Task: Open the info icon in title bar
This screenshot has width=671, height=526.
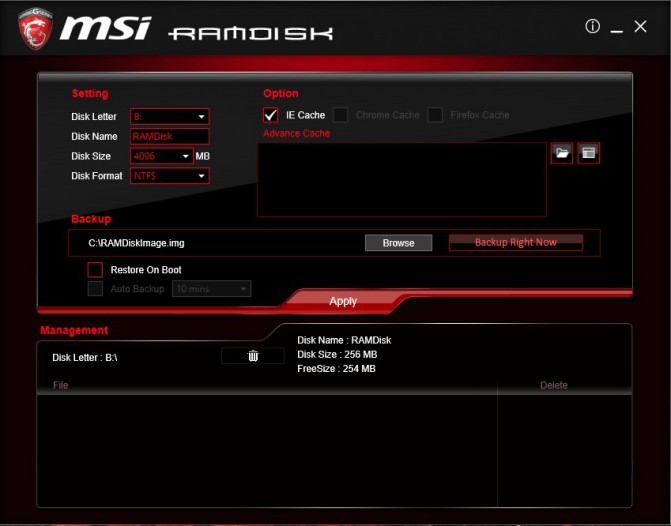Action: click(592, 27)
